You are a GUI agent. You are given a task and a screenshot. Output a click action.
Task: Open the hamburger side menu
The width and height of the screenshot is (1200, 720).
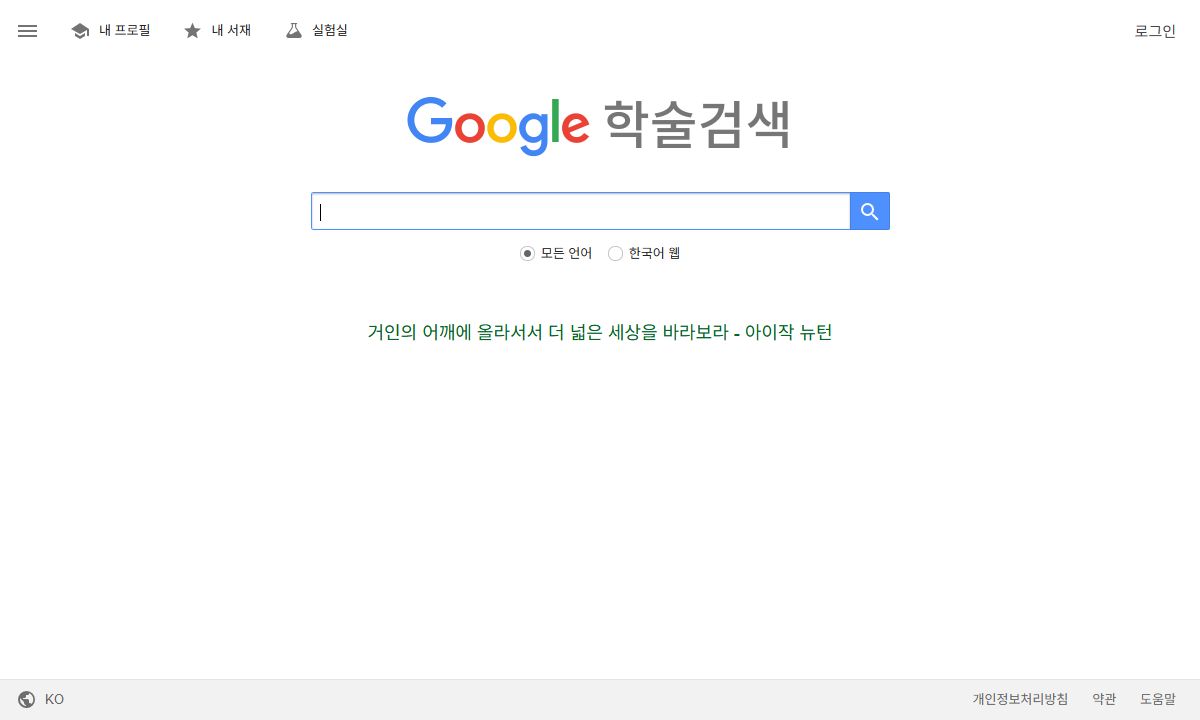tap(28, 31)
